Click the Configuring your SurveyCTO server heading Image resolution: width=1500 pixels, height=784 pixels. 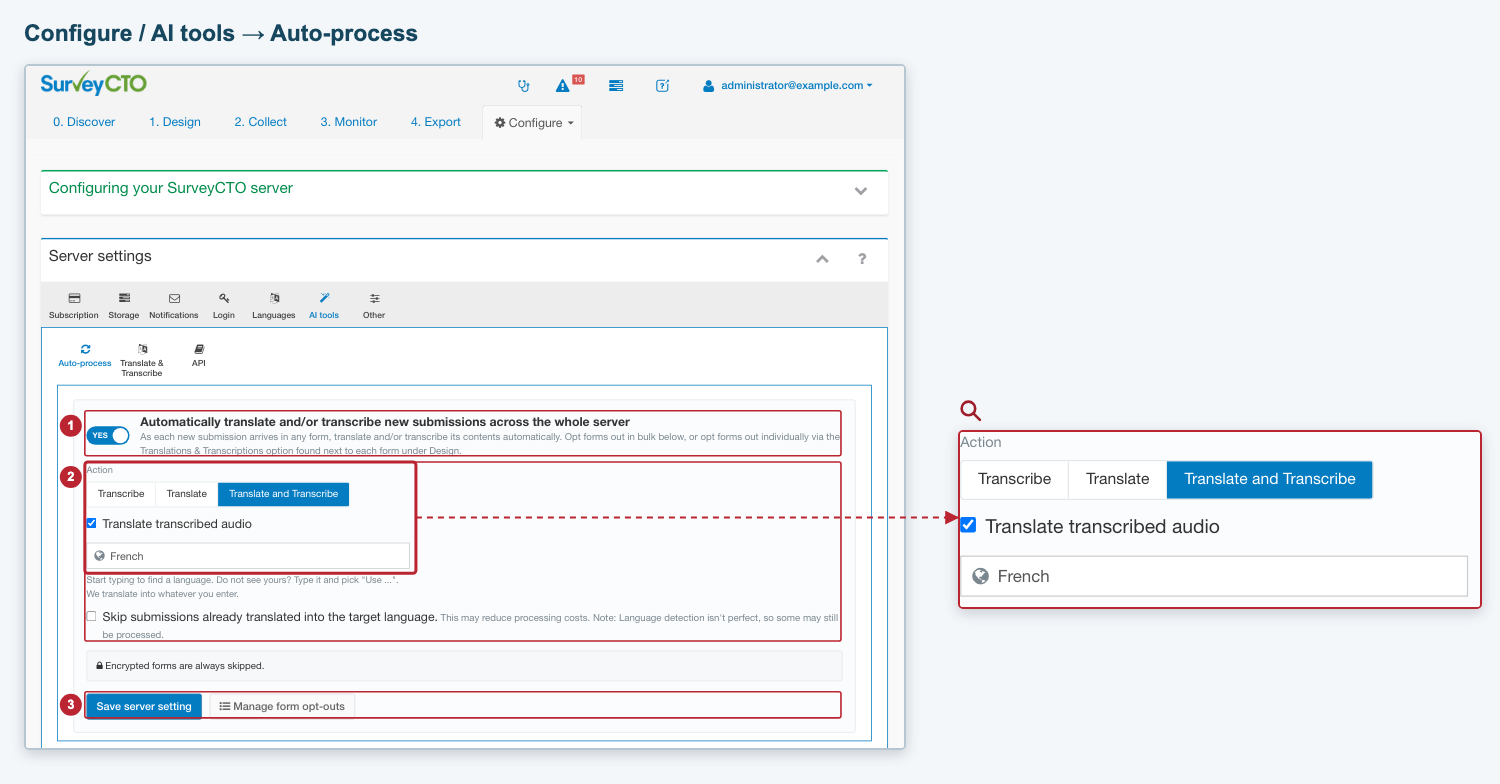[x=171, y=188]
